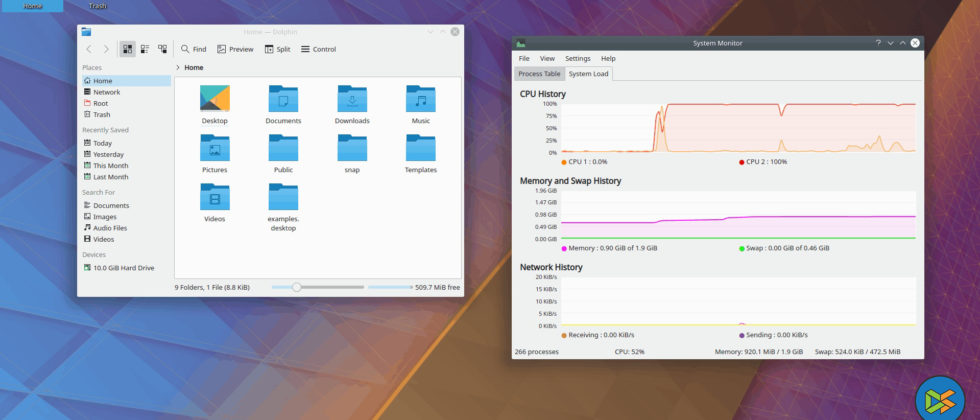The width and height of the screenshot is (980, 420).
Task: Click the icon zoom slider in Dolphin
Action: tap(296, 287)
